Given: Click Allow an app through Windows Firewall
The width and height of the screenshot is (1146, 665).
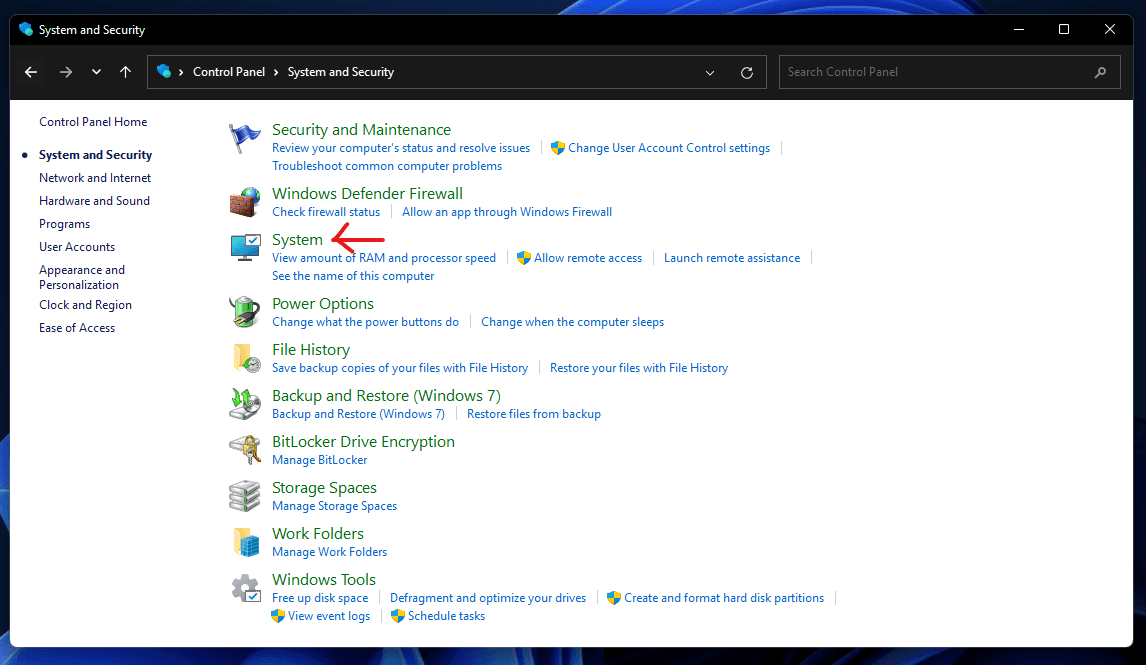Looking at the screenshot, I should (x=506, y=212).
